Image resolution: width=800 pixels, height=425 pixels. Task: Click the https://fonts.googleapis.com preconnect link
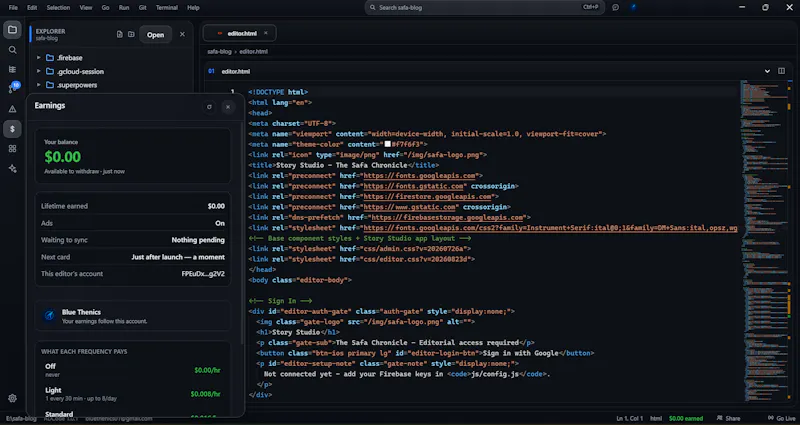coord(420,176)
